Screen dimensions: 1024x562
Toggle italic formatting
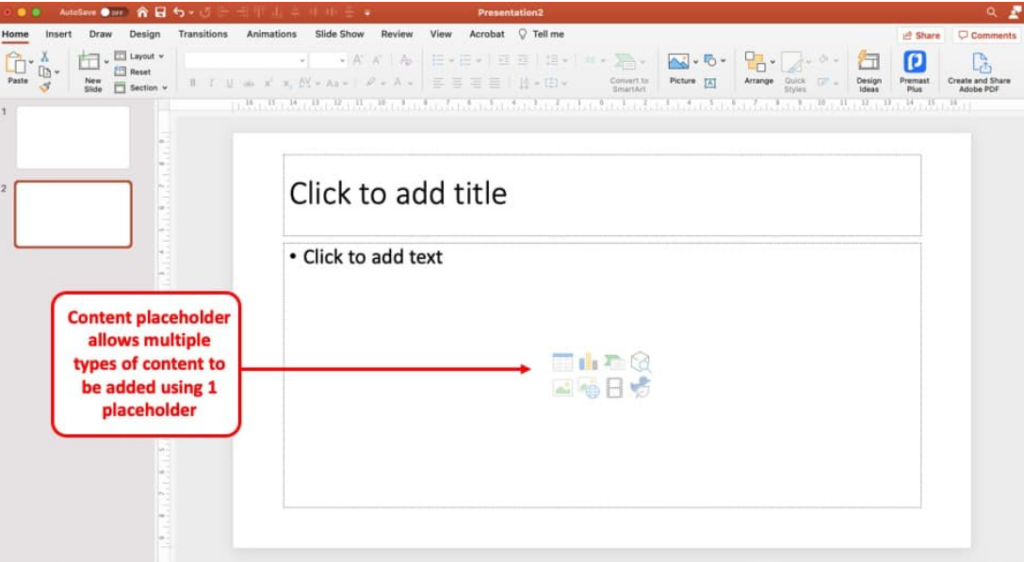(x=211, y=83)
